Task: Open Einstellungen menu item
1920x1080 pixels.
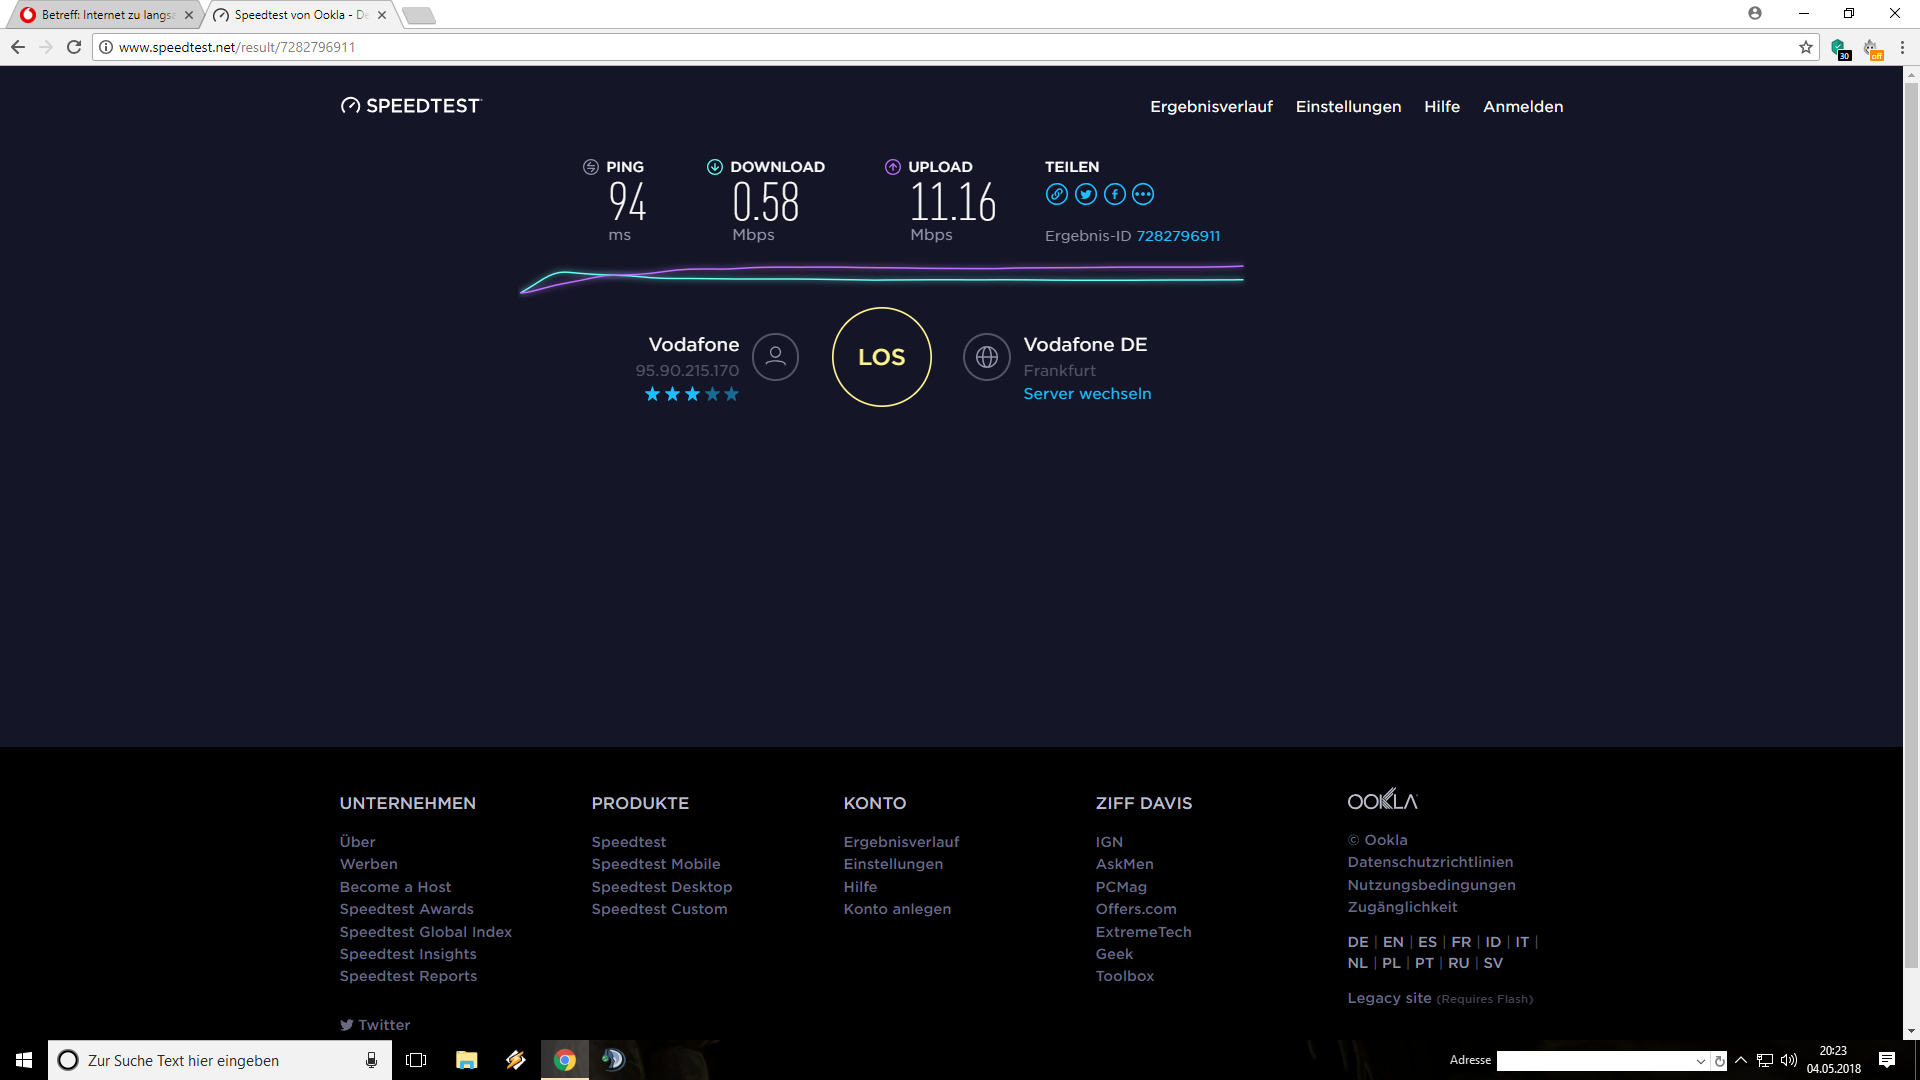Action: 1346,105
